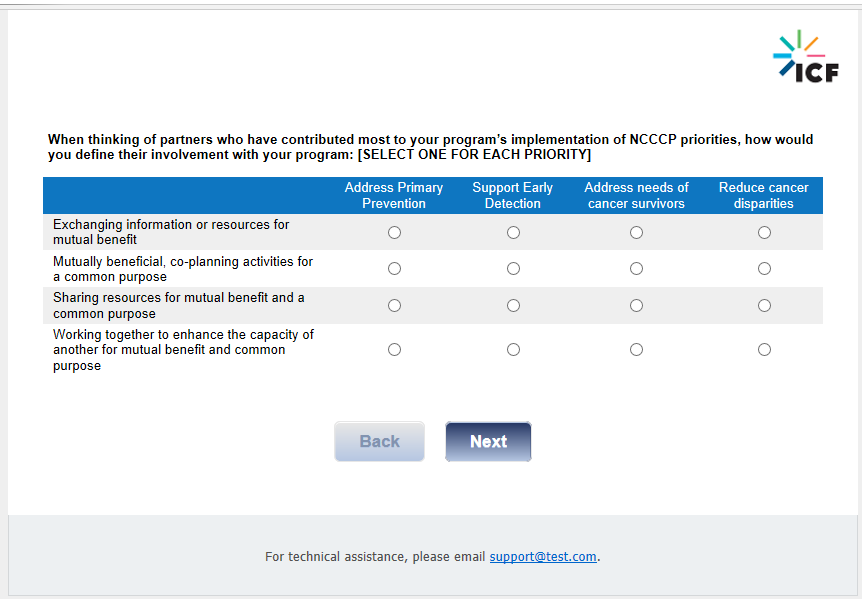This screenshot has width=862, height=599.
Task: Go back with the Back button
Action: (x=379, y=442)
